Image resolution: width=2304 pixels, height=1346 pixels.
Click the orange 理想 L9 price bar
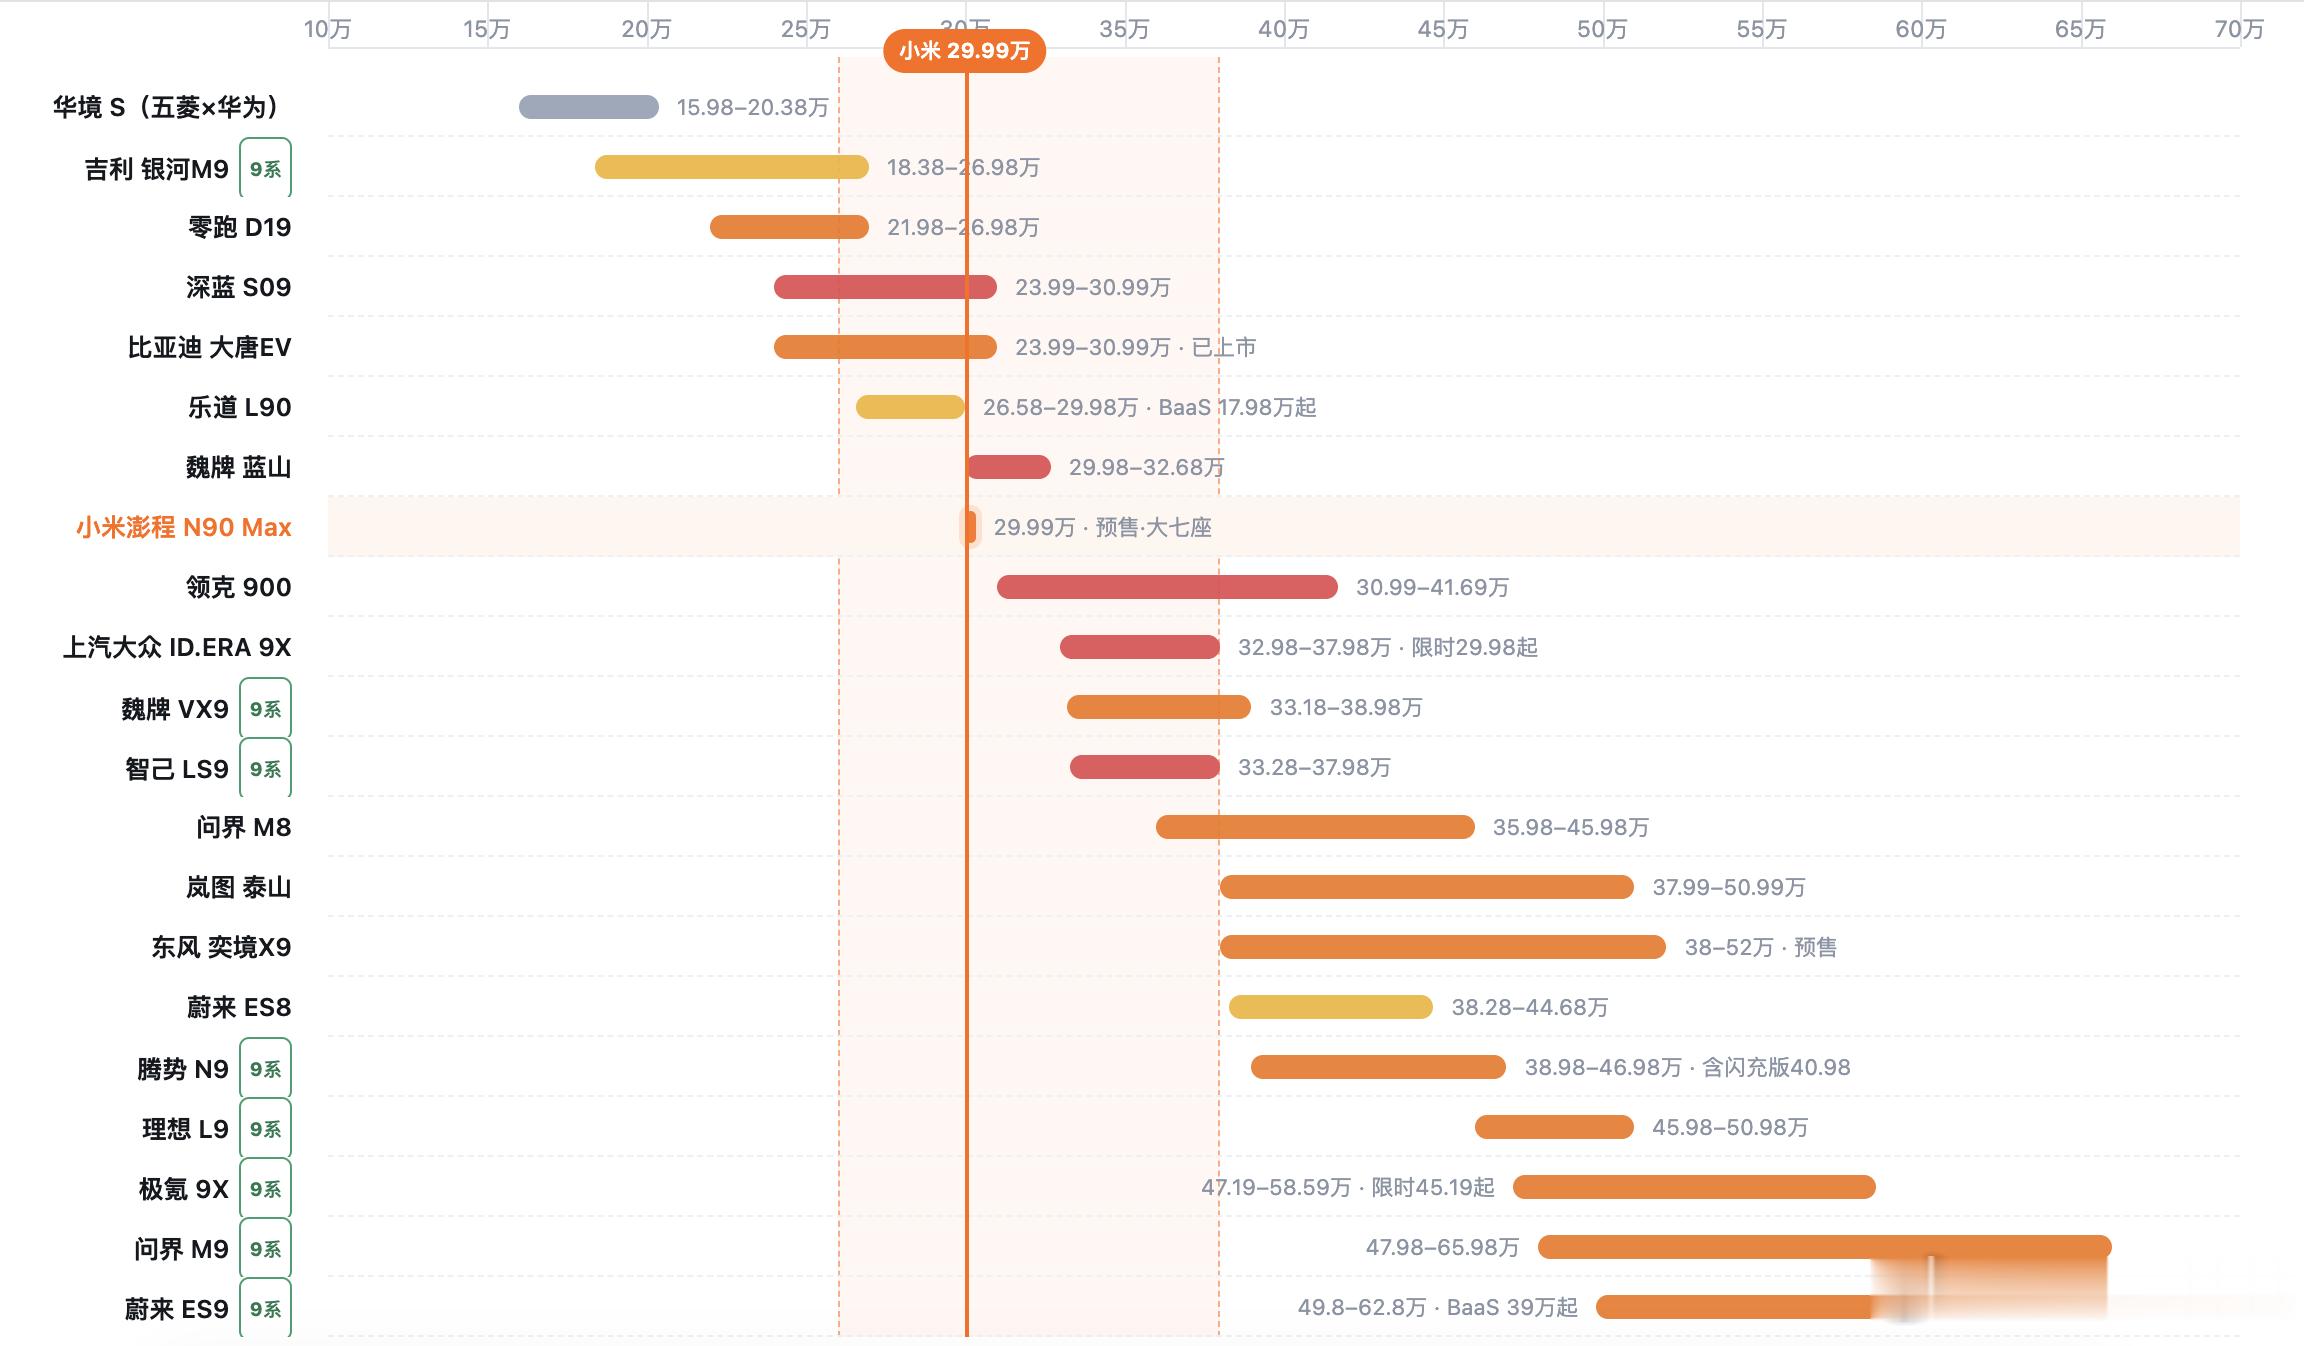point(1554,1127)
